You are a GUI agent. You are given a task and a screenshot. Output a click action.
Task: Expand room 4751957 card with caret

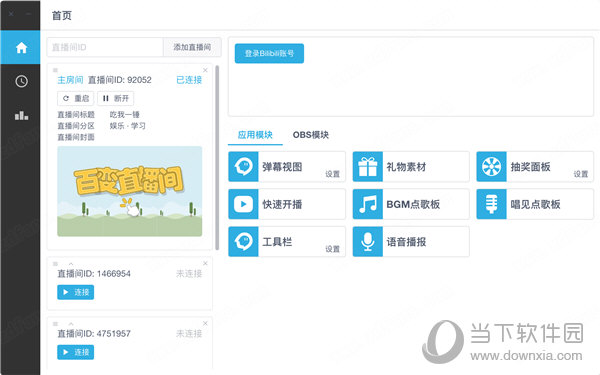(x=71, y=324)
